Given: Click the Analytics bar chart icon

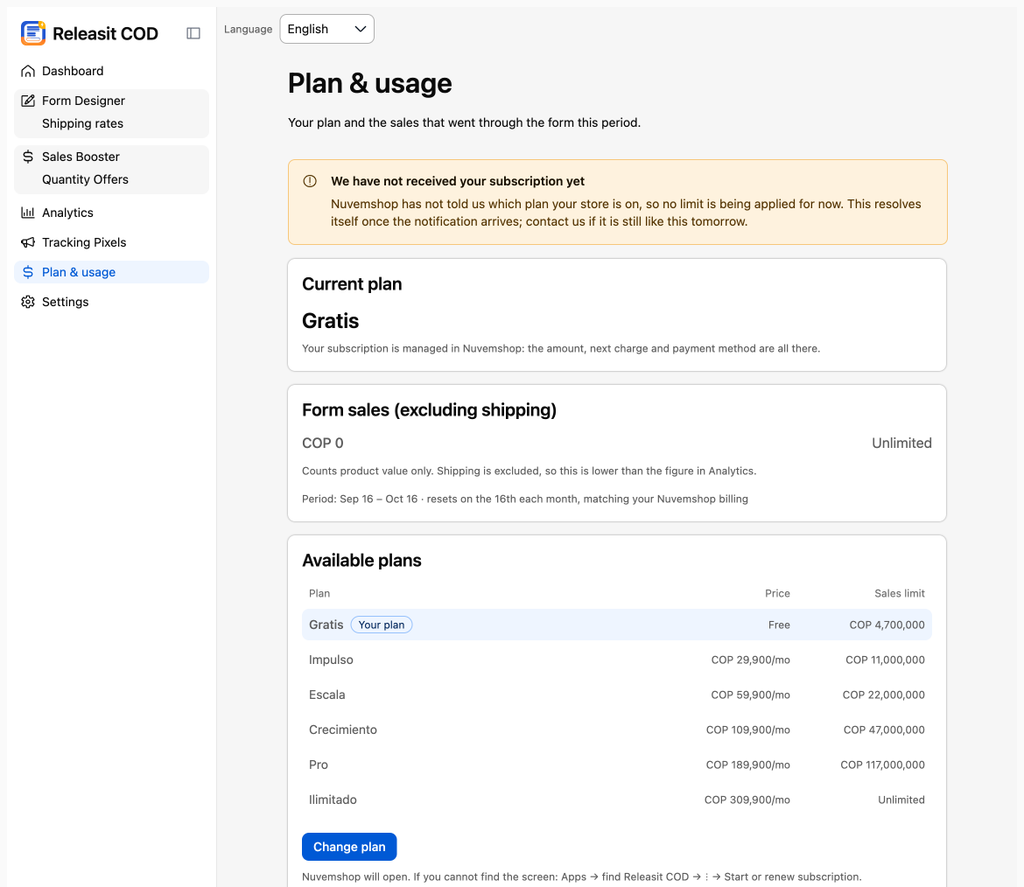Looking at the screenshot, I should point(27,212).
